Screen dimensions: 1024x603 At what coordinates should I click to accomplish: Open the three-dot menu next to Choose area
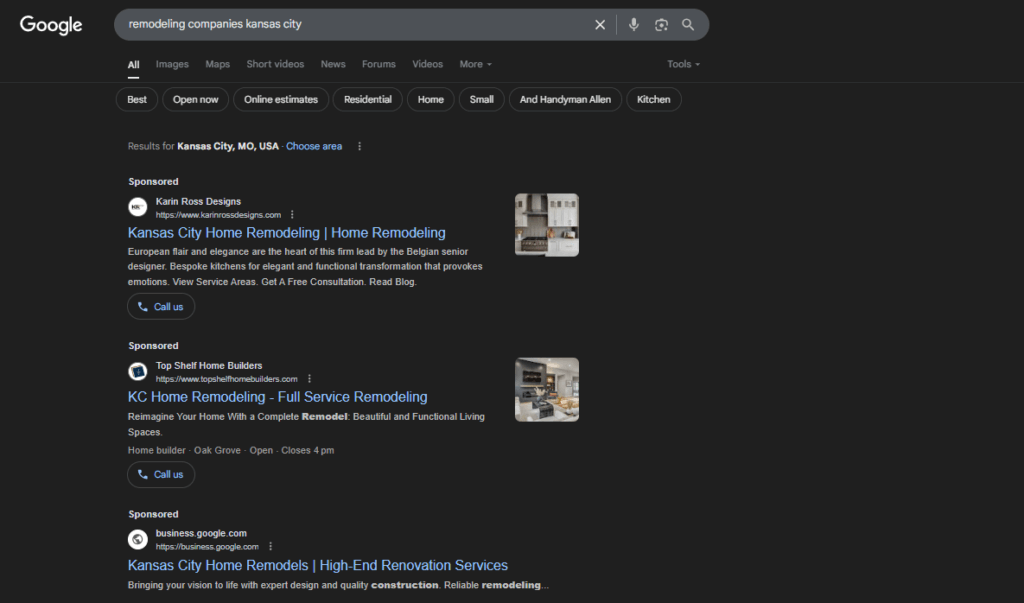[x=358, y=146]
